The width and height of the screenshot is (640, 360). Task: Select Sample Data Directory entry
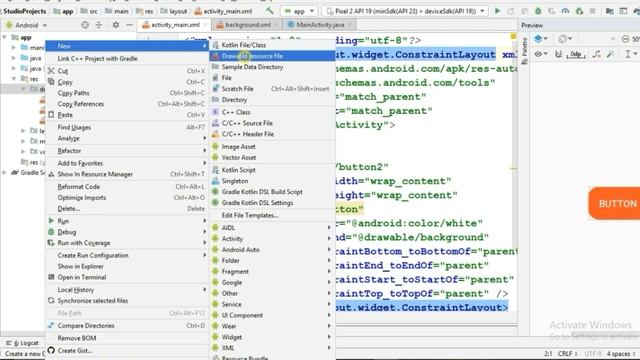click(x=272, y=67)
